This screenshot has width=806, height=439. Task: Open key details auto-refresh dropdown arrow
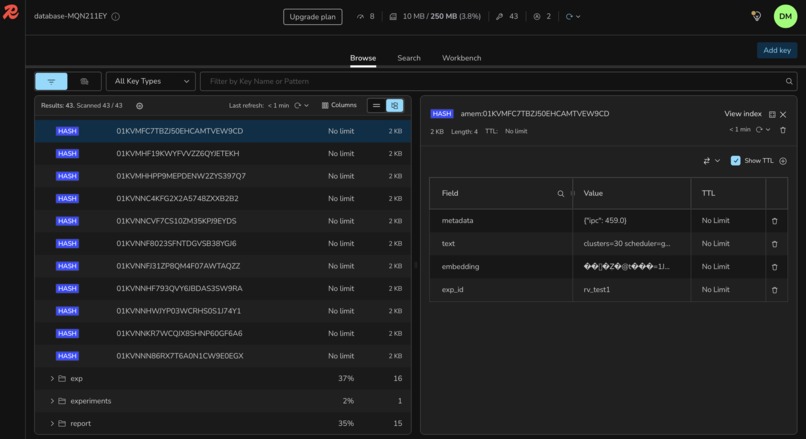click(x=768, y=130)
